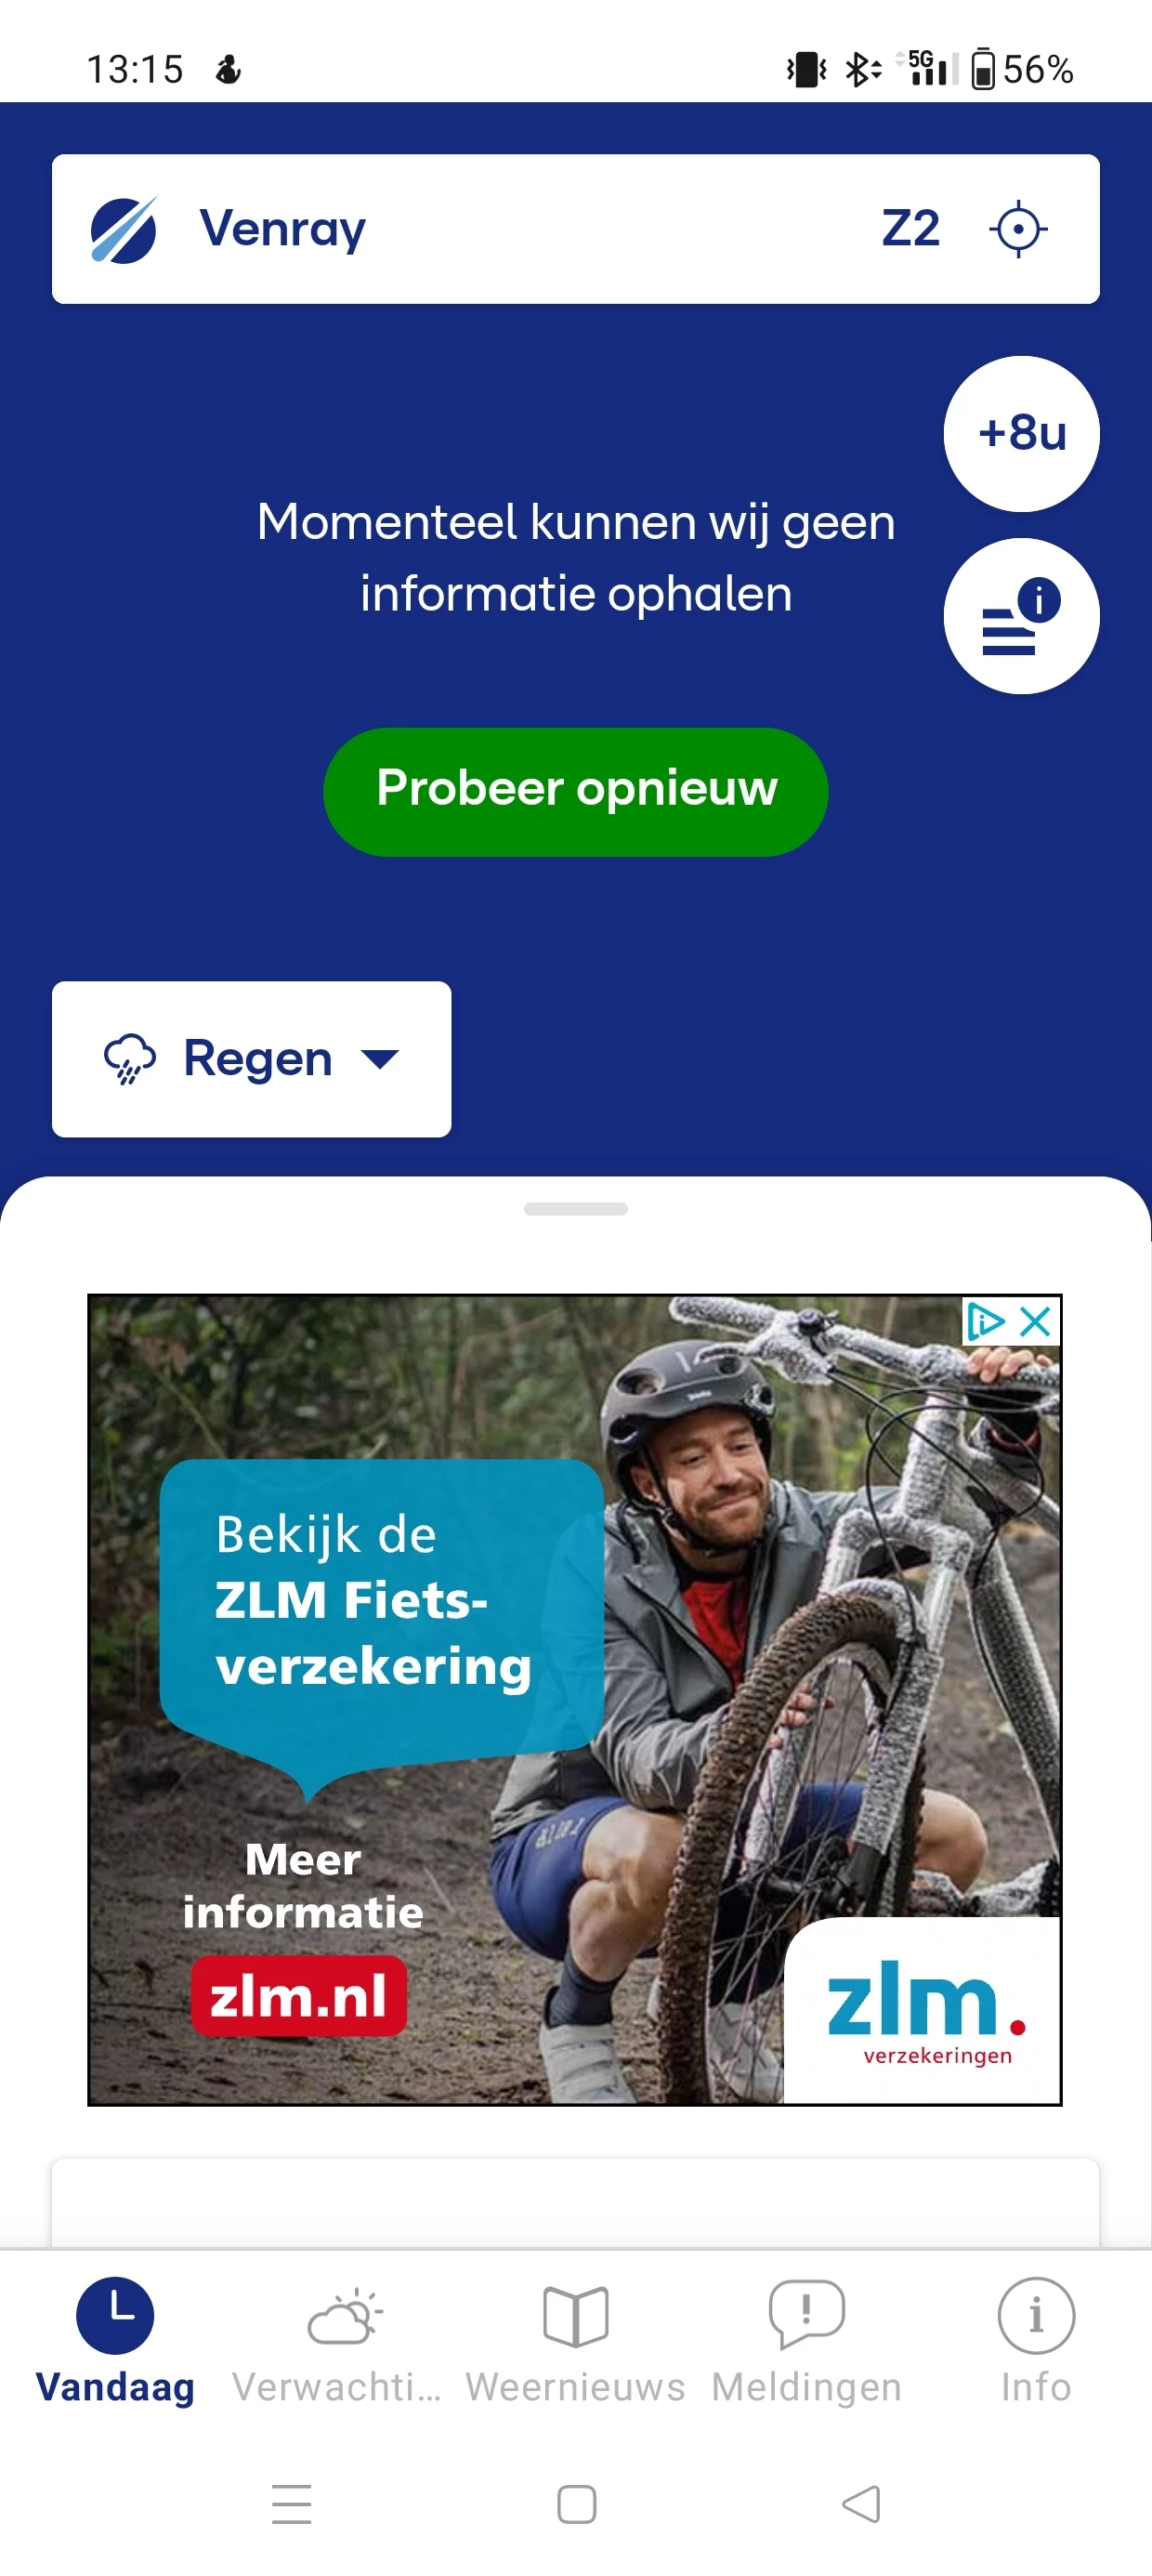The width and height of the screenshot is (1152, 2576).
Task: Tap the Info circle icon
Action: click(1036, 2315)
